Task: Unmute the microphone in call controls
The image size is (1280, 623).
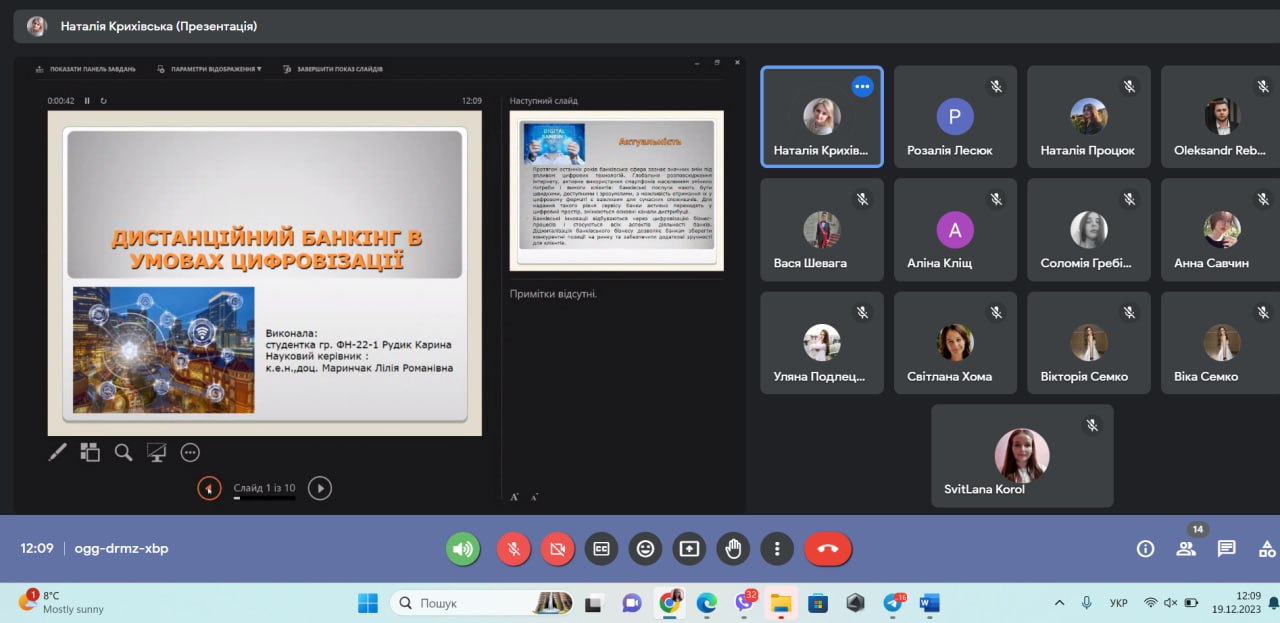Action: 513,549
